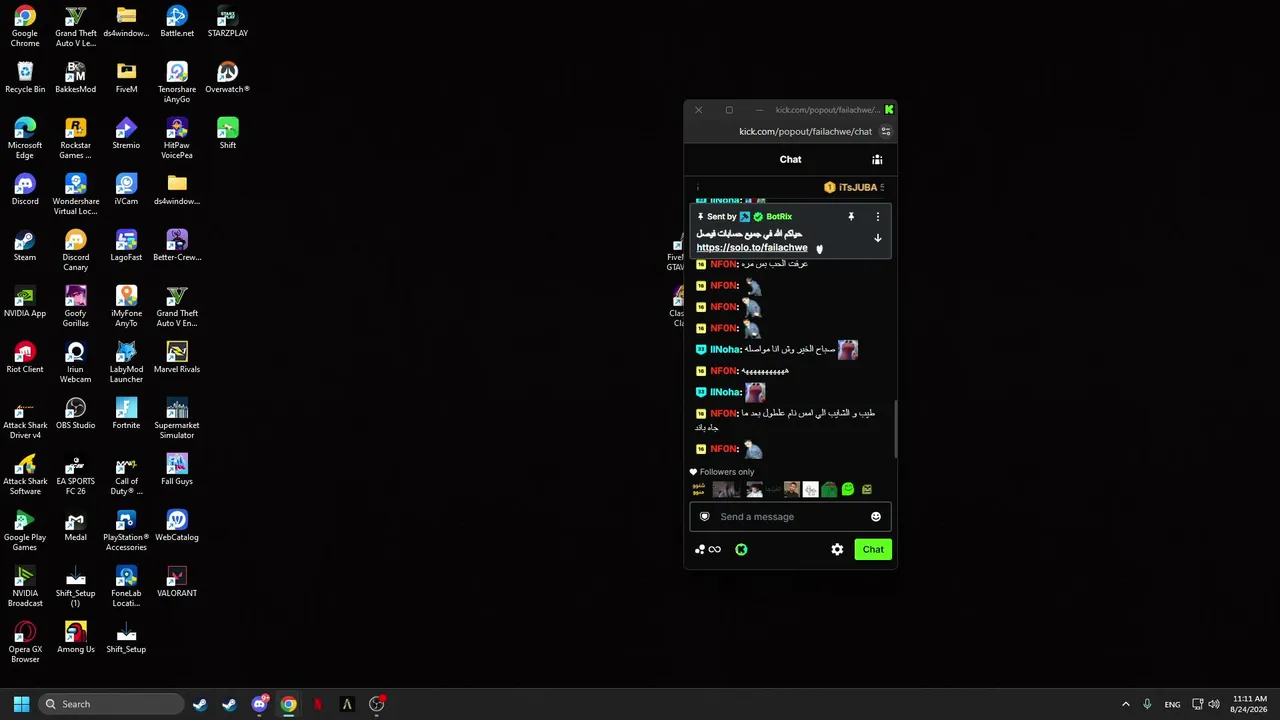Open Stremio desktop shortcut

pyautogui.click(x=126, y=134)
